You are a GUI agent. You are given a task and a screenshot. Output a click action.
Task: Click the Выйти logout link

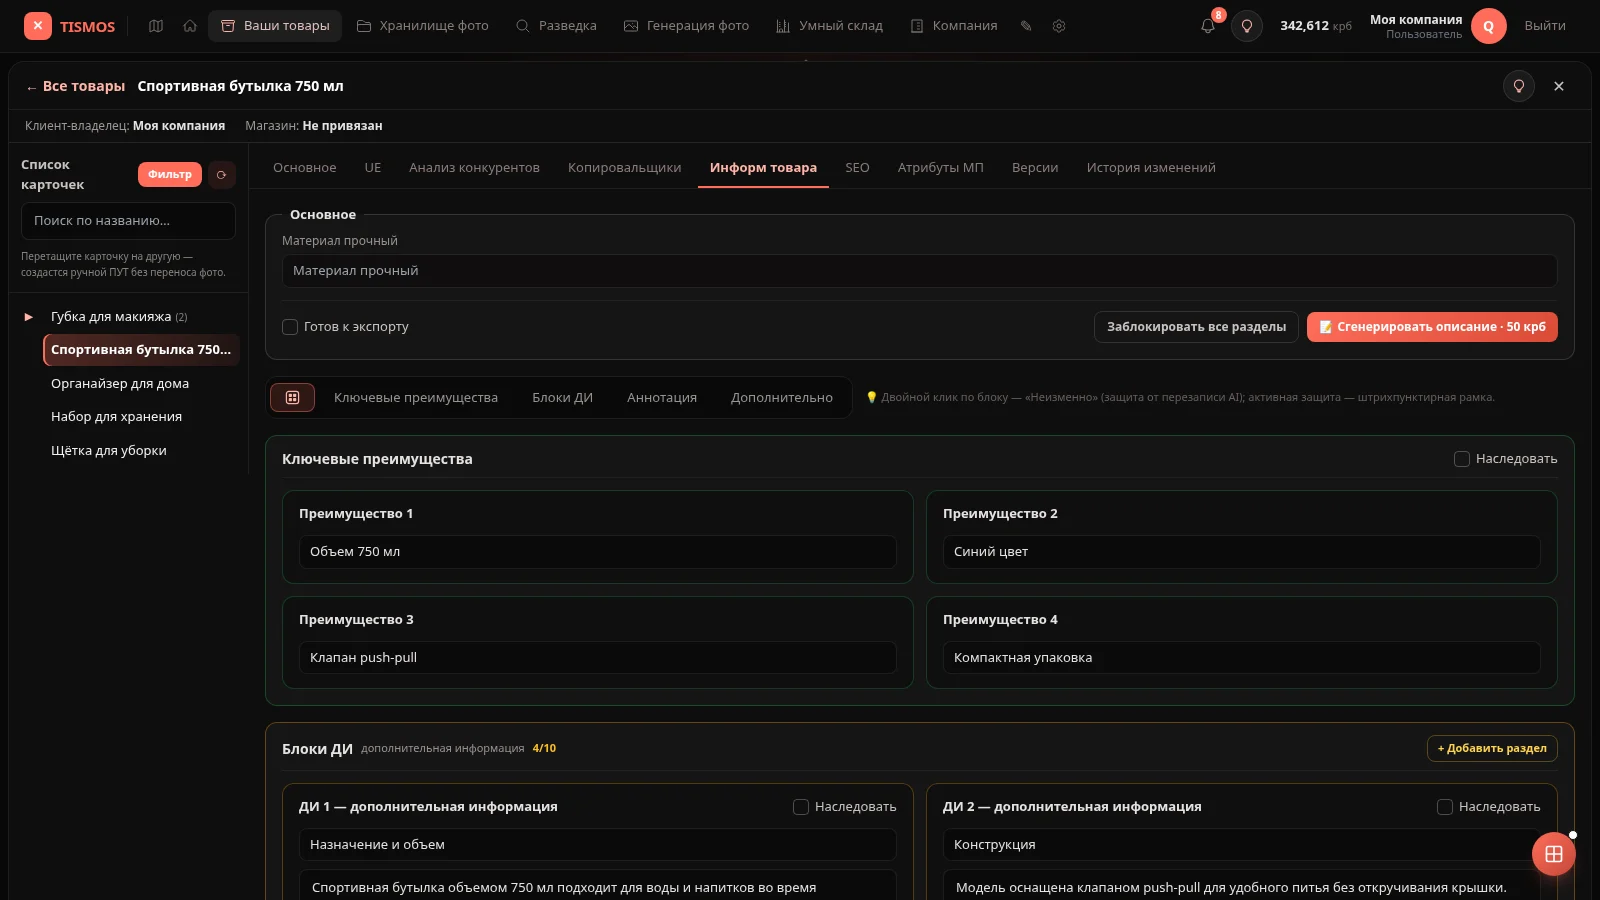point(1545,26)
